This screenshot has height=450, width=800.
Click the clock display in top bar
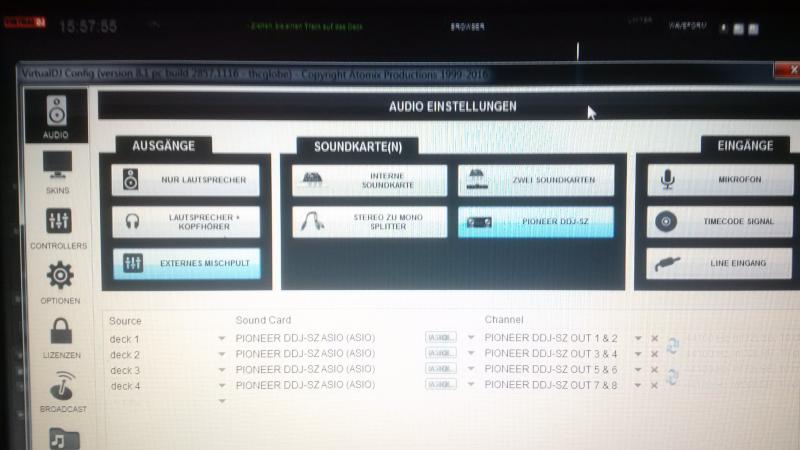click(x=88, y=26)
